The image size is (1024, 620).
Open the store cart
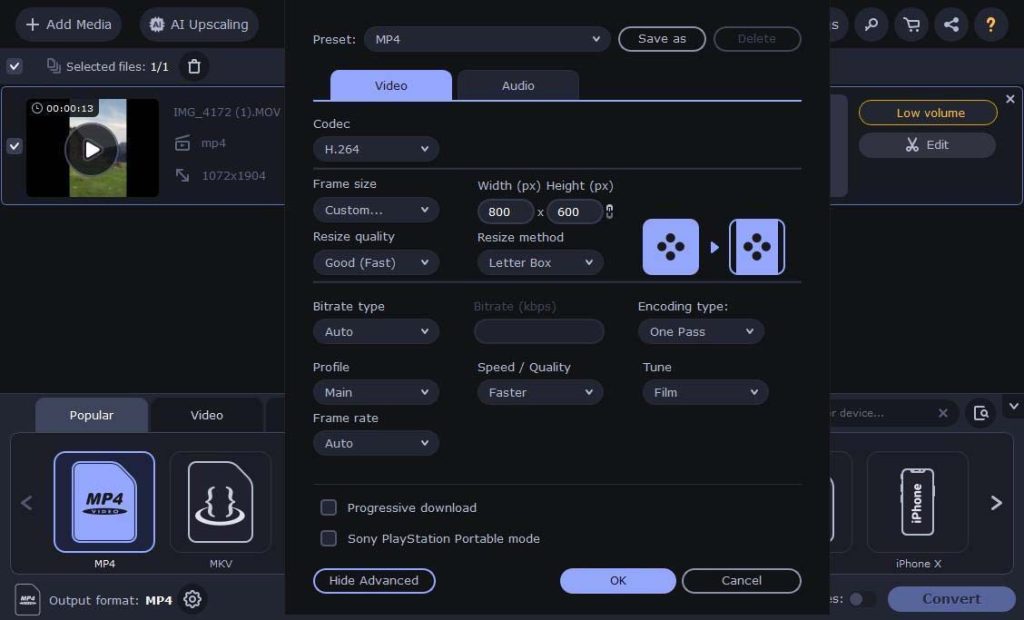[x=911, y=24]
